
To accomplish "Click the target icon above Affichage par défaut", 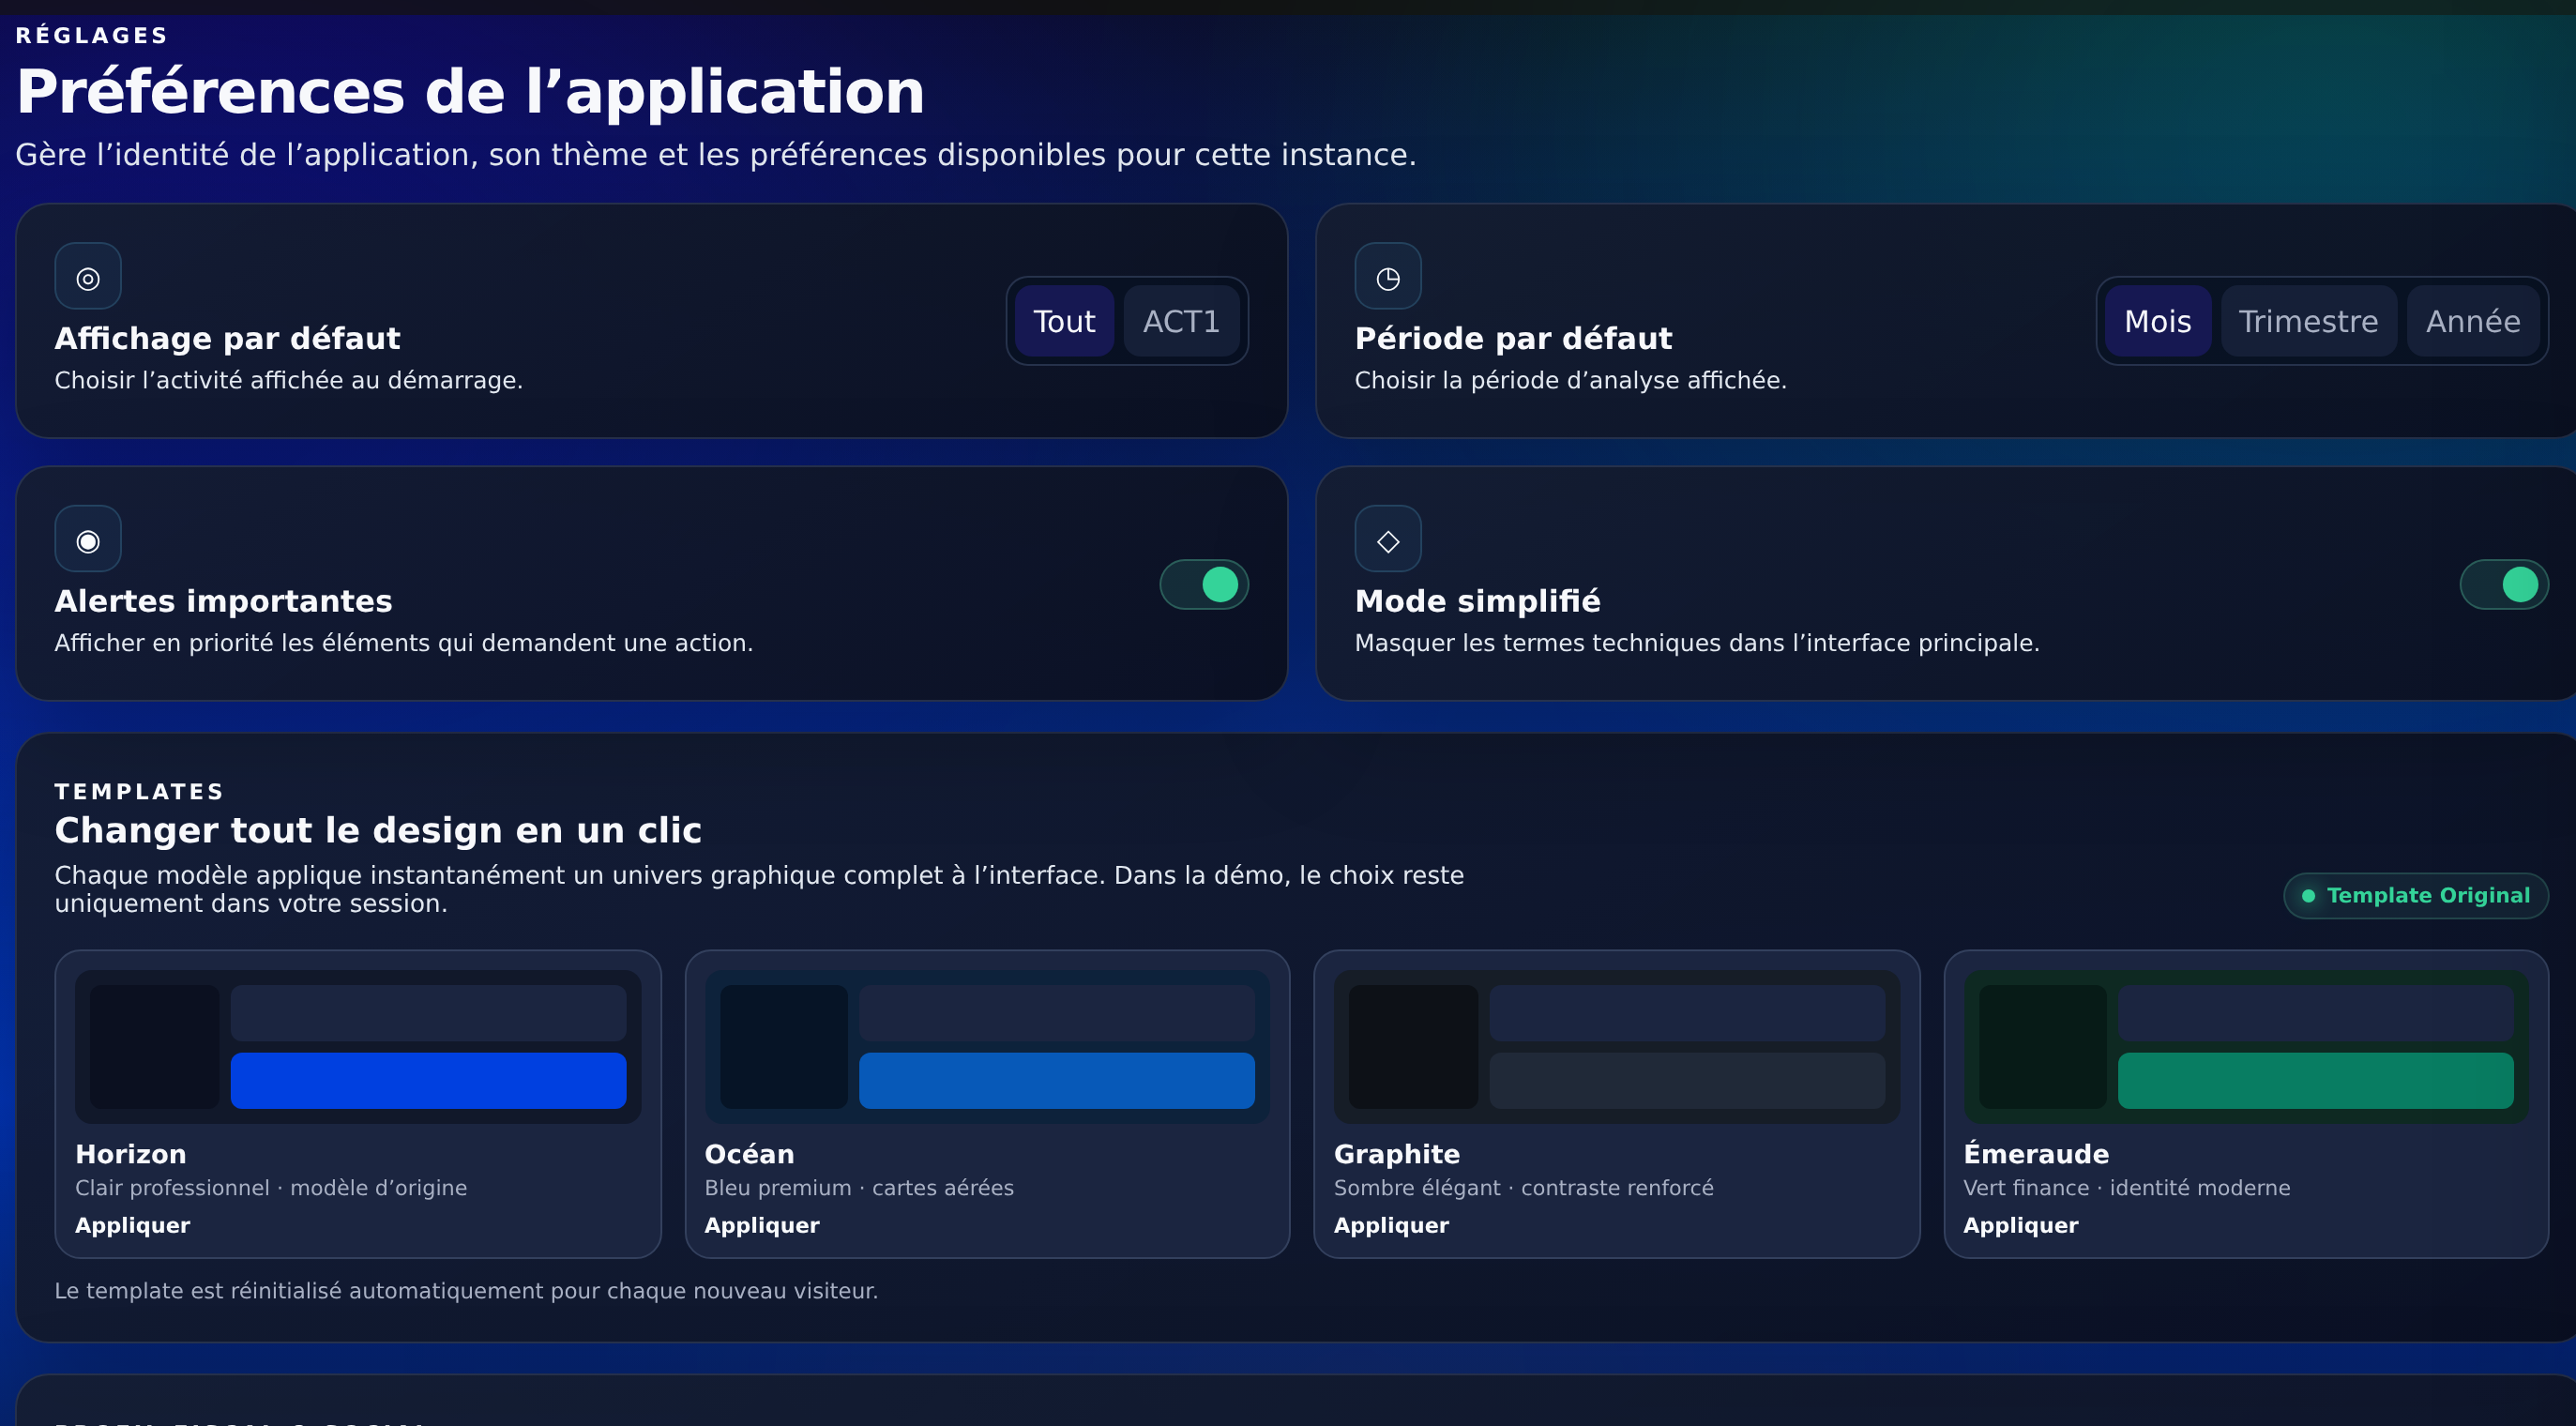I will (x=88, y=276).
